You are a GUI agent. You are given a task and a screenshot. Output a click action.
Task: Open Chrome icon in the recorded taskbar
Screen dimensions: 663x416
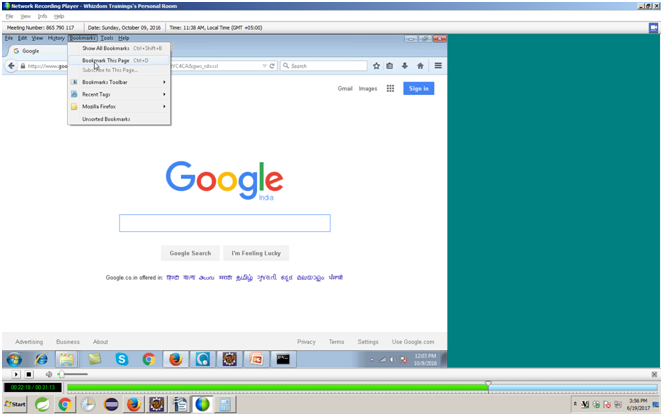pos(148,359)
